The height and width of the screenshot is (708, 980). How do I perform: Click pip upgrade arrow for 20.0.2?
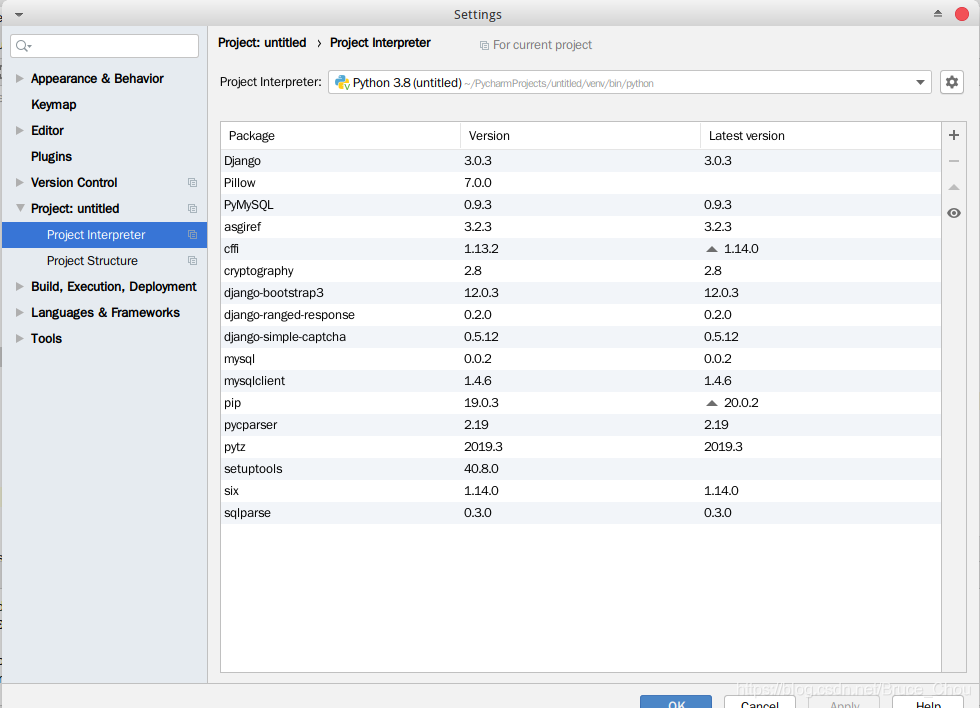[711, 402]
